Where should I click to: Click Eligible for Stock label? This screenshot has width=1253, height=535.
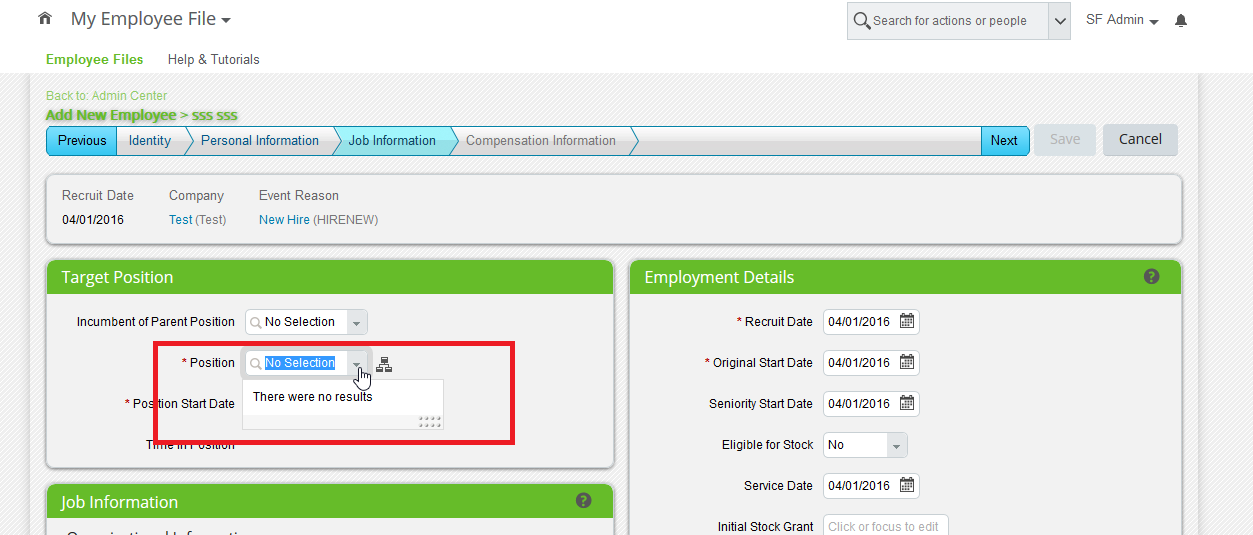point(768,445)
